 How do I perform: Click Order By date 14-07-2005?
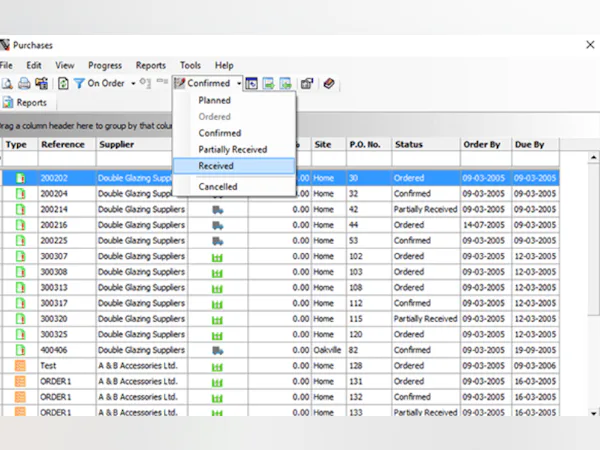tap(486, 225)
